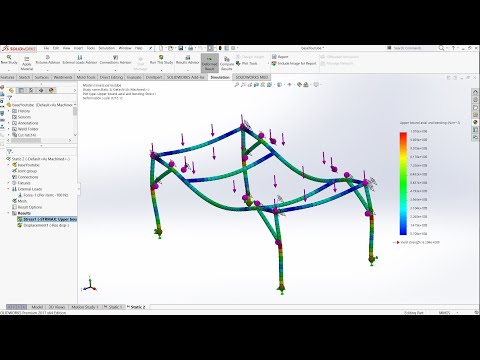The width and height of the screenshot is (480, 360).
Task: Open Connections Advisor tool
Action: pyautogui.click(x=115, y=60)
